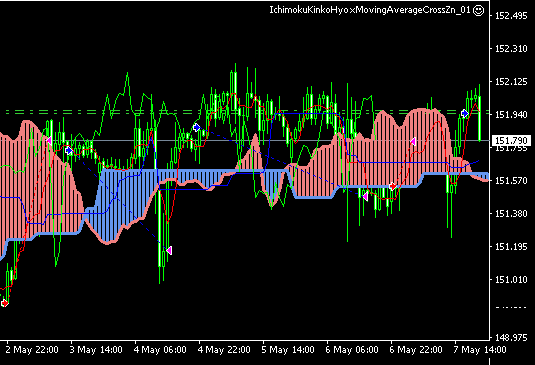Viewport: 535px width, 365px height.
Task: Select the red arrow marker below 151.010
Action: pos(4,303)
